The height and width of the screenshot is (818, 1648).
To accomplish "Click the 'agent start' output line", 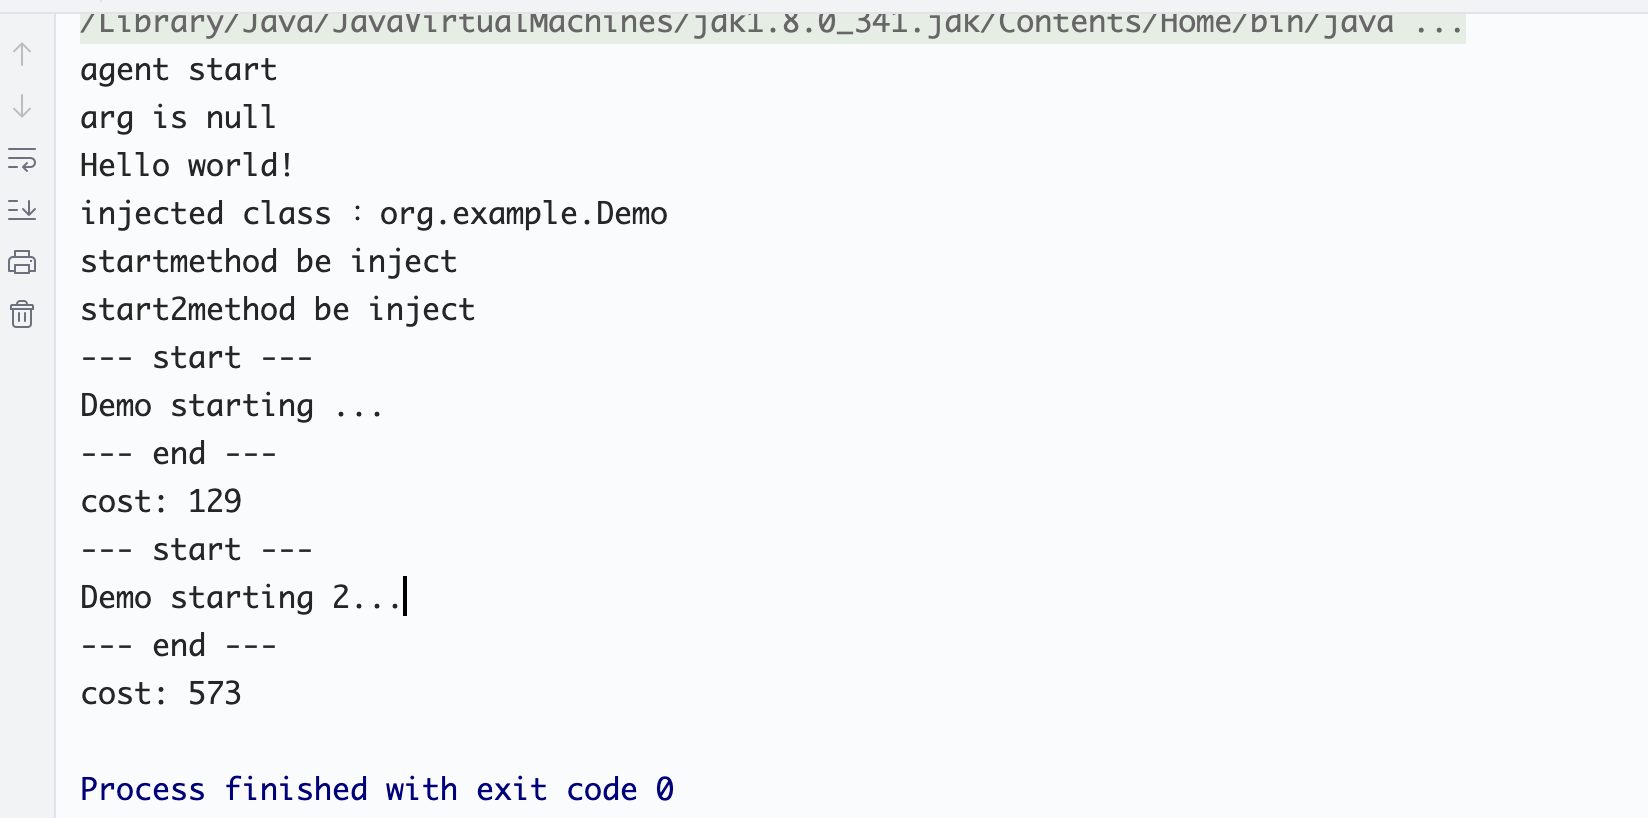I will [x=178, y=70].
